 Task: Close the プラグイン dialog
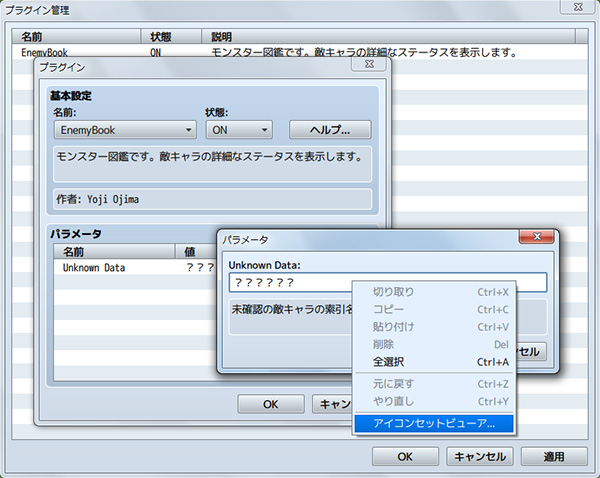tap(369, 64)
